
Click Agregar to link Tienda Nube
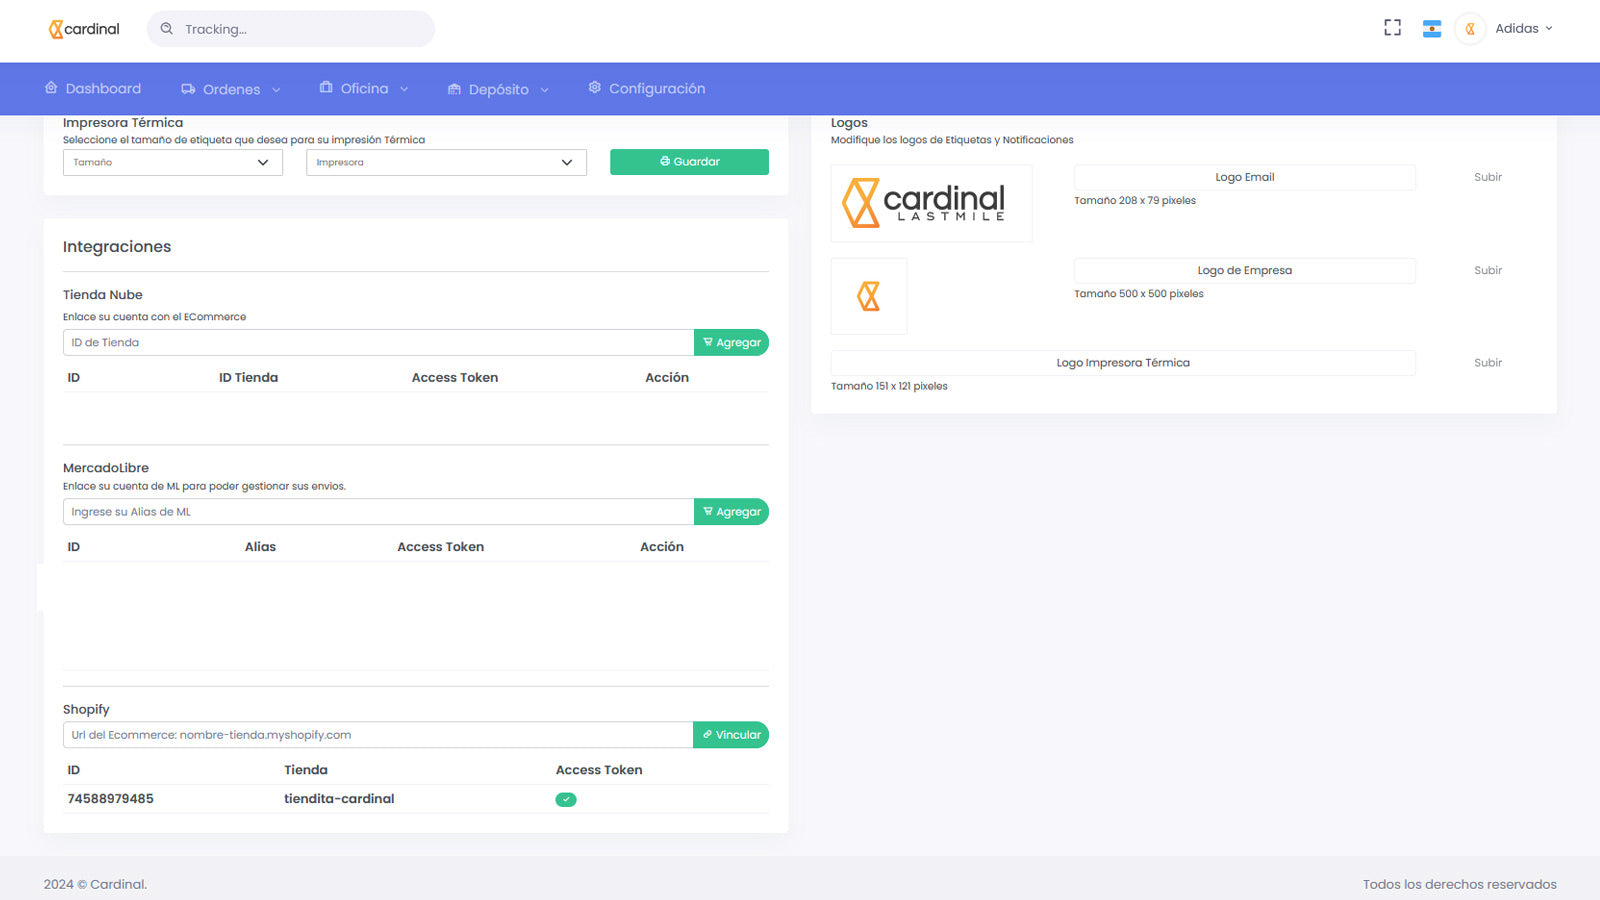click(x=731, y=342)
